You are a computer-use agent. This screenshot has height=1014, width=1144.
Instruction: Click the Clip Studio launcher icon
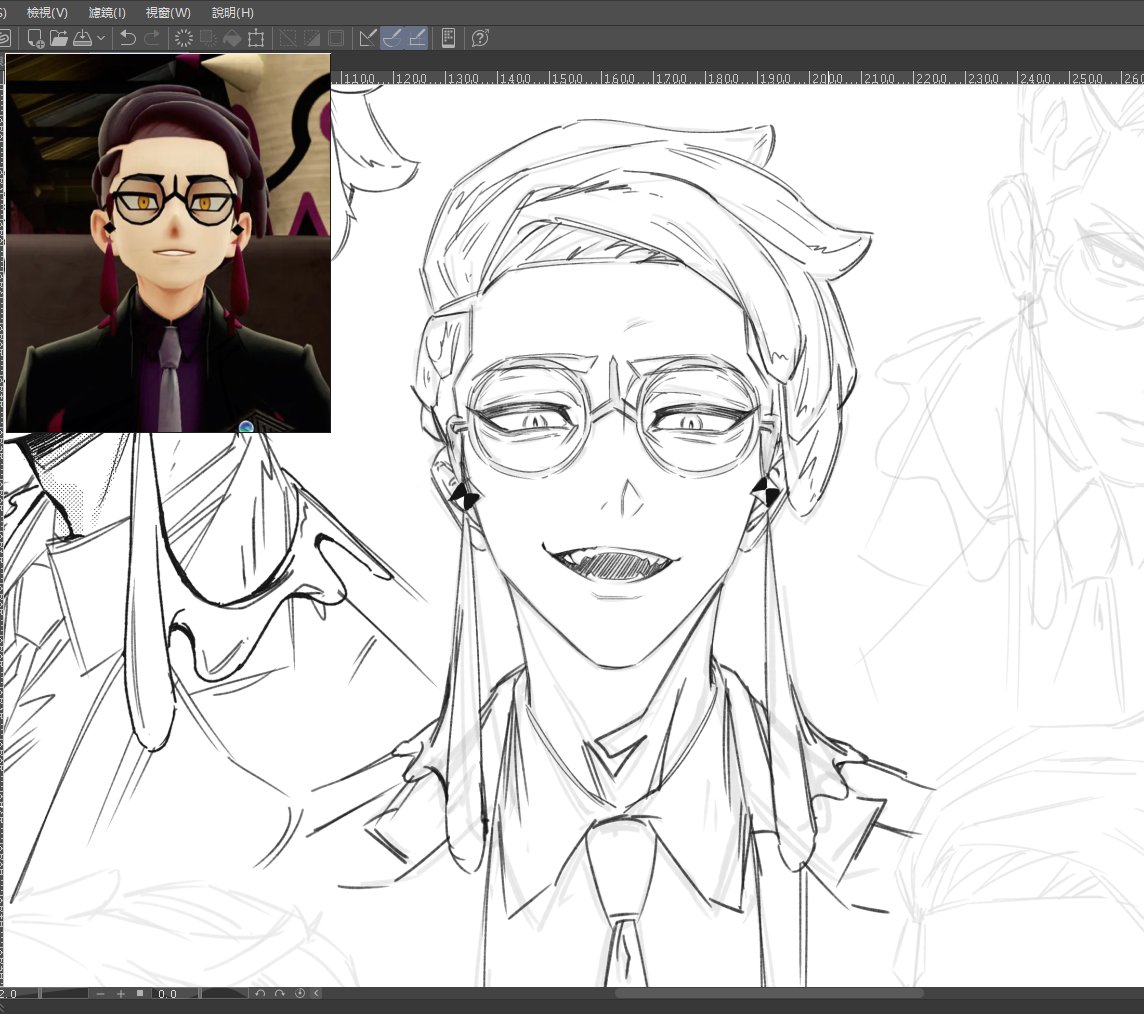click(4, 38)
